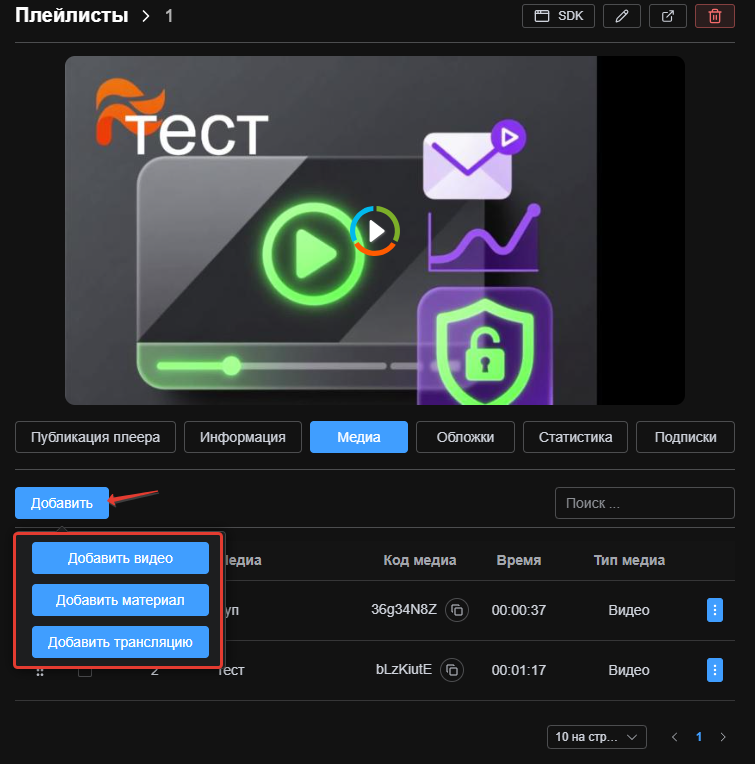
Task: Choose Добавить видео option
Action: [120, 558]
